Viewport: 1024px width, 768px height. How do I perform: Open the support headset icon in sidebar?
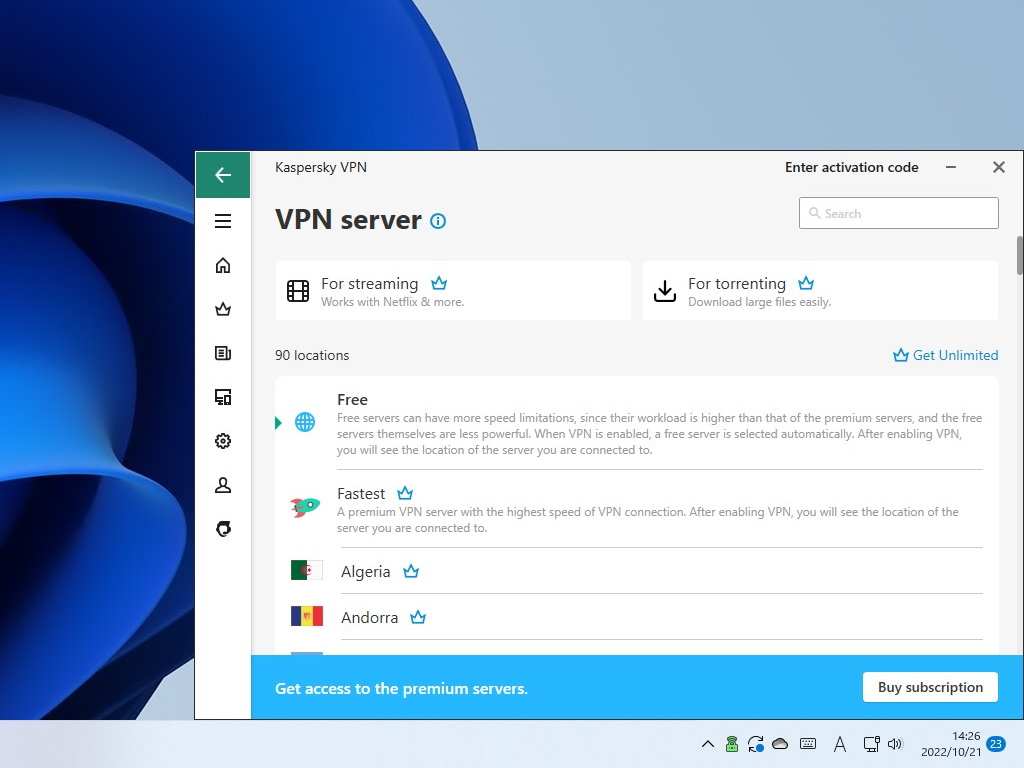223,529
